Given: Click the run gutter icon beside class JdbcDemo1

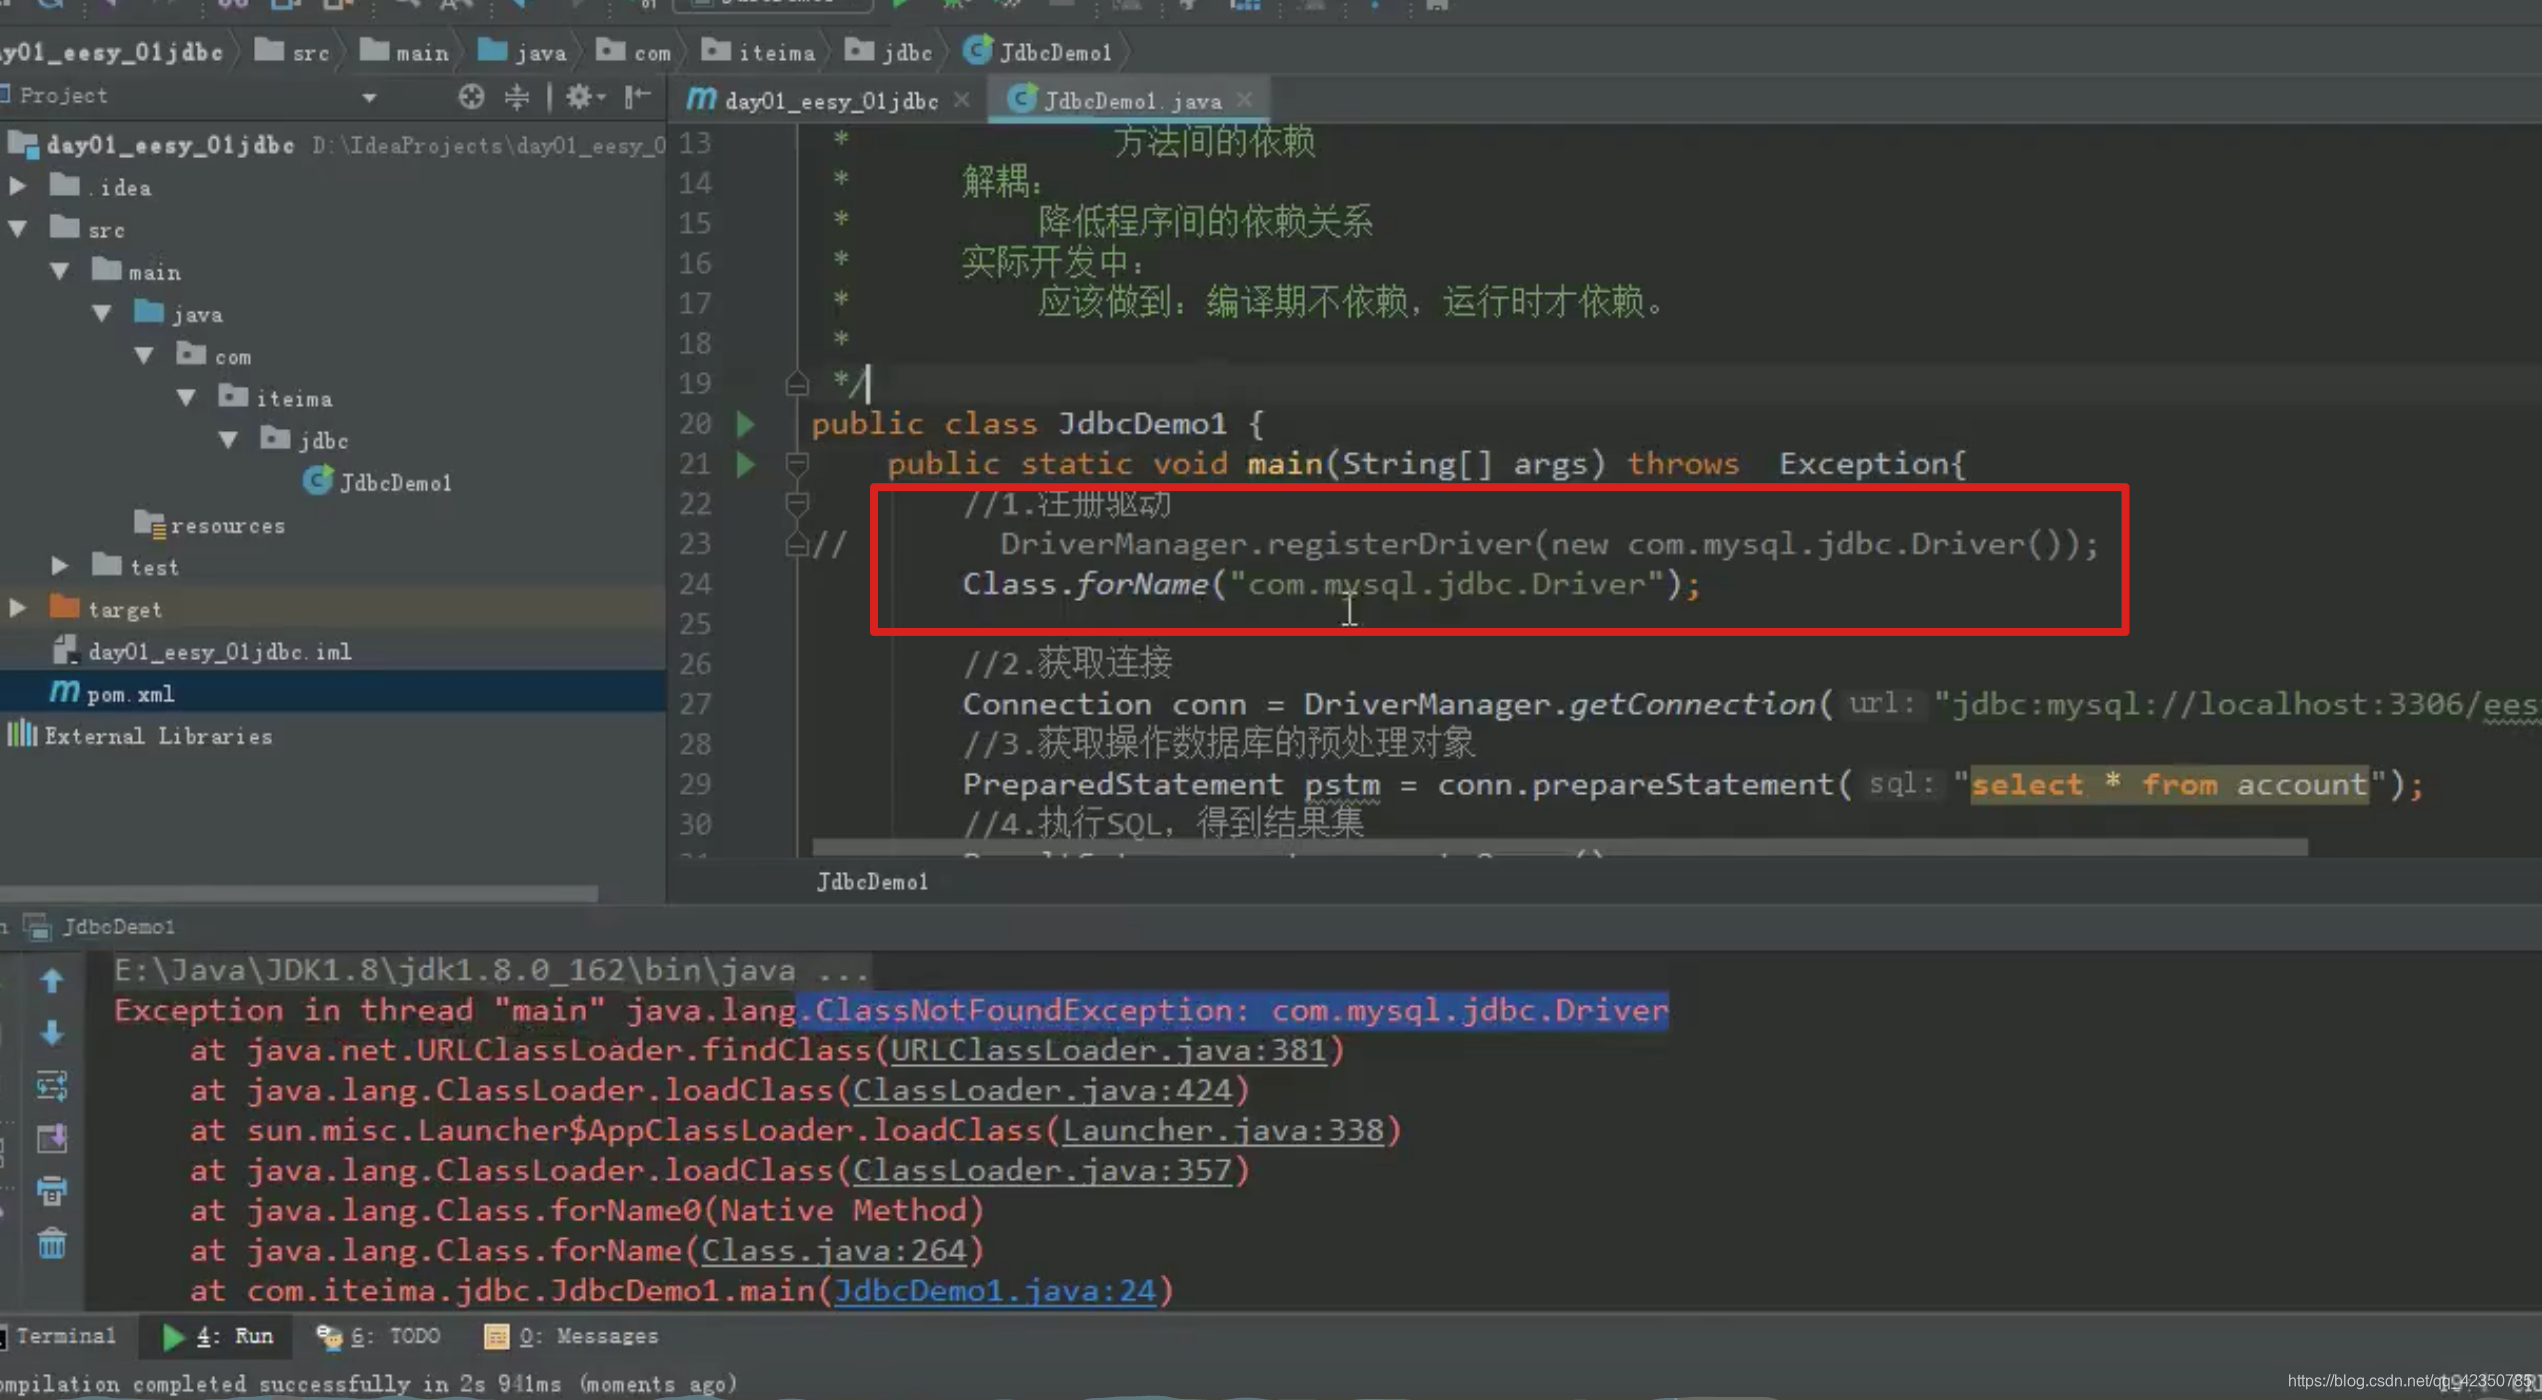Looking at the screenshot, I should (745, 424).
